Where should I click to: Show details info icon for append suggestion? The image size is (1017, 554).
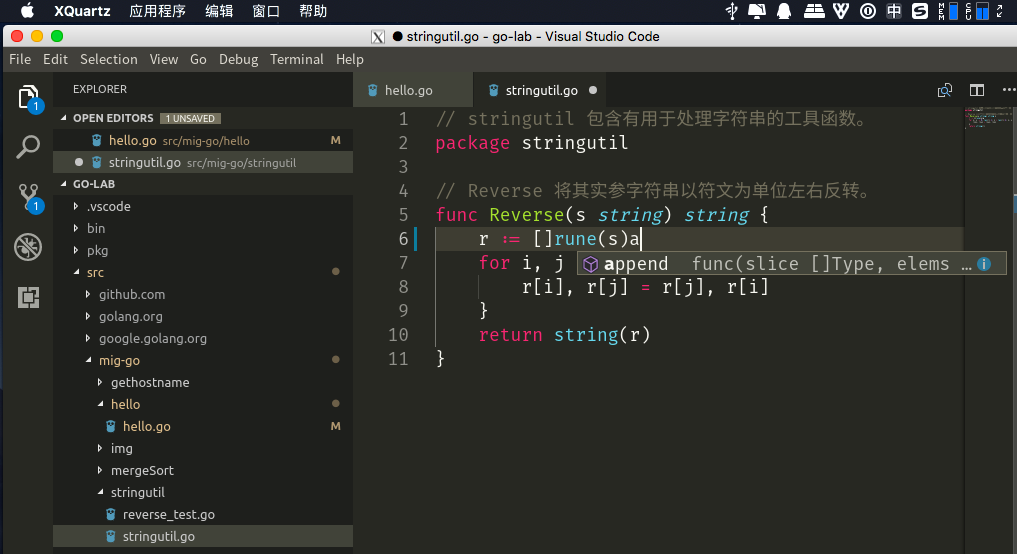point(984,264)
